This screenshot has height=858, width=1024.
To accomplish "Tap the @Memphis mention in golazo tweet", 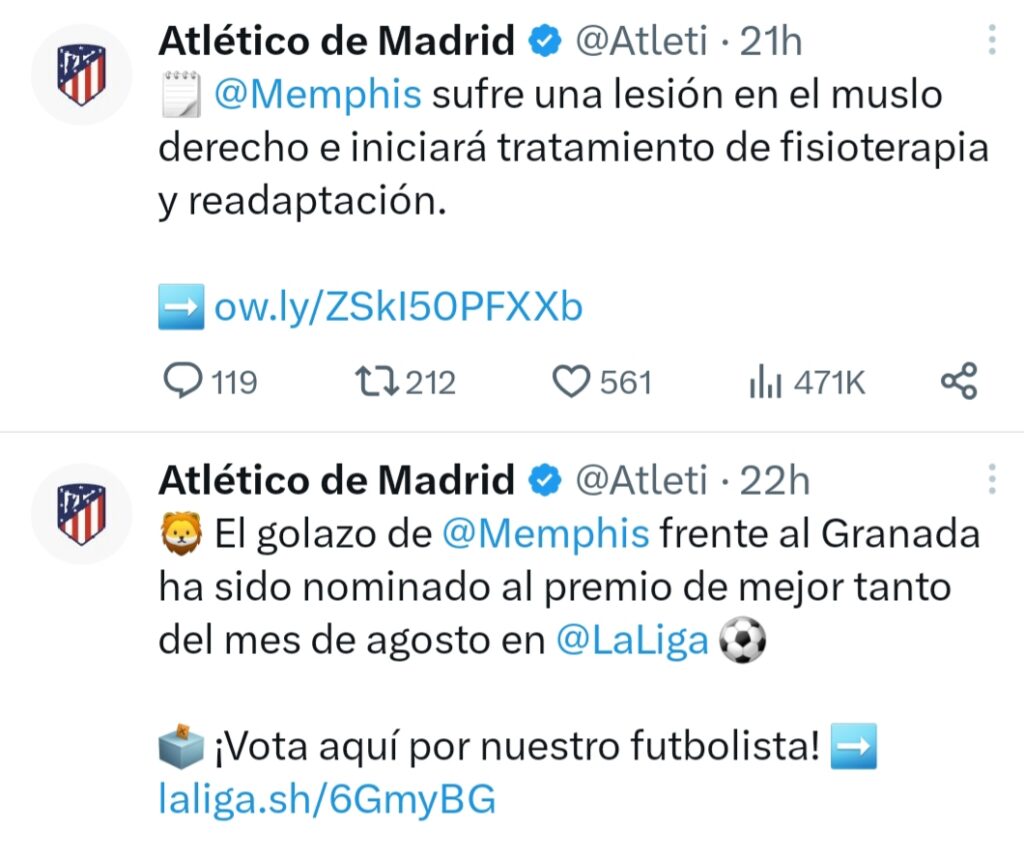I will point(545,533).
